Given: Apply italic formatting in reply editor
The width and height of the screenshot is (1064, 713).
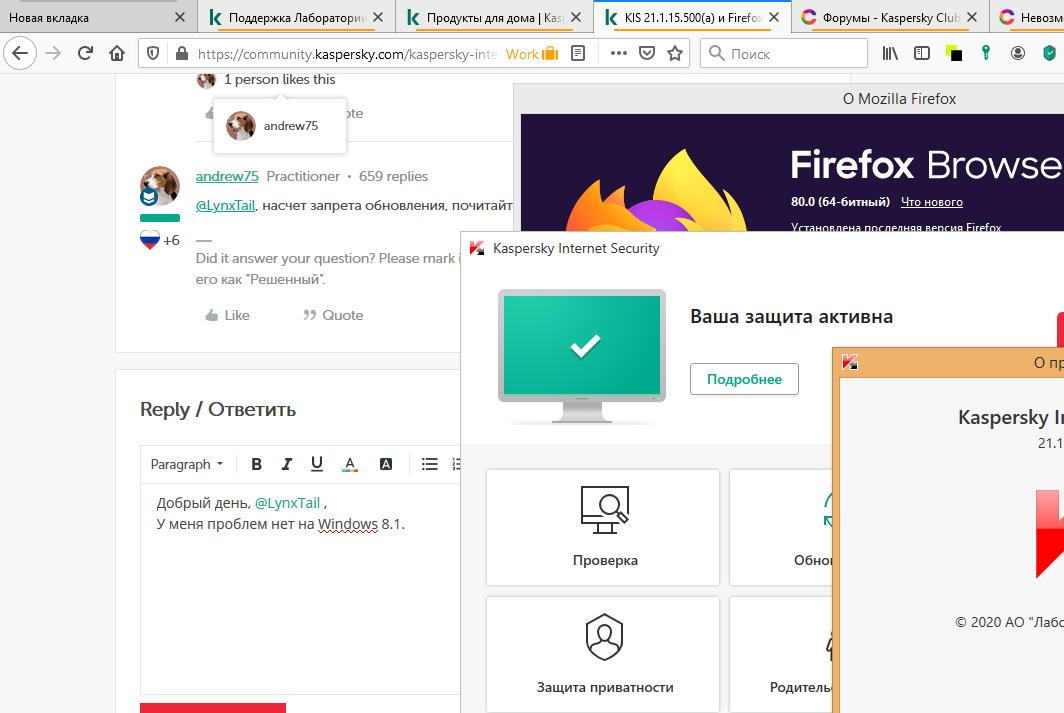Looking at the screenshot, I should (286, 464).
